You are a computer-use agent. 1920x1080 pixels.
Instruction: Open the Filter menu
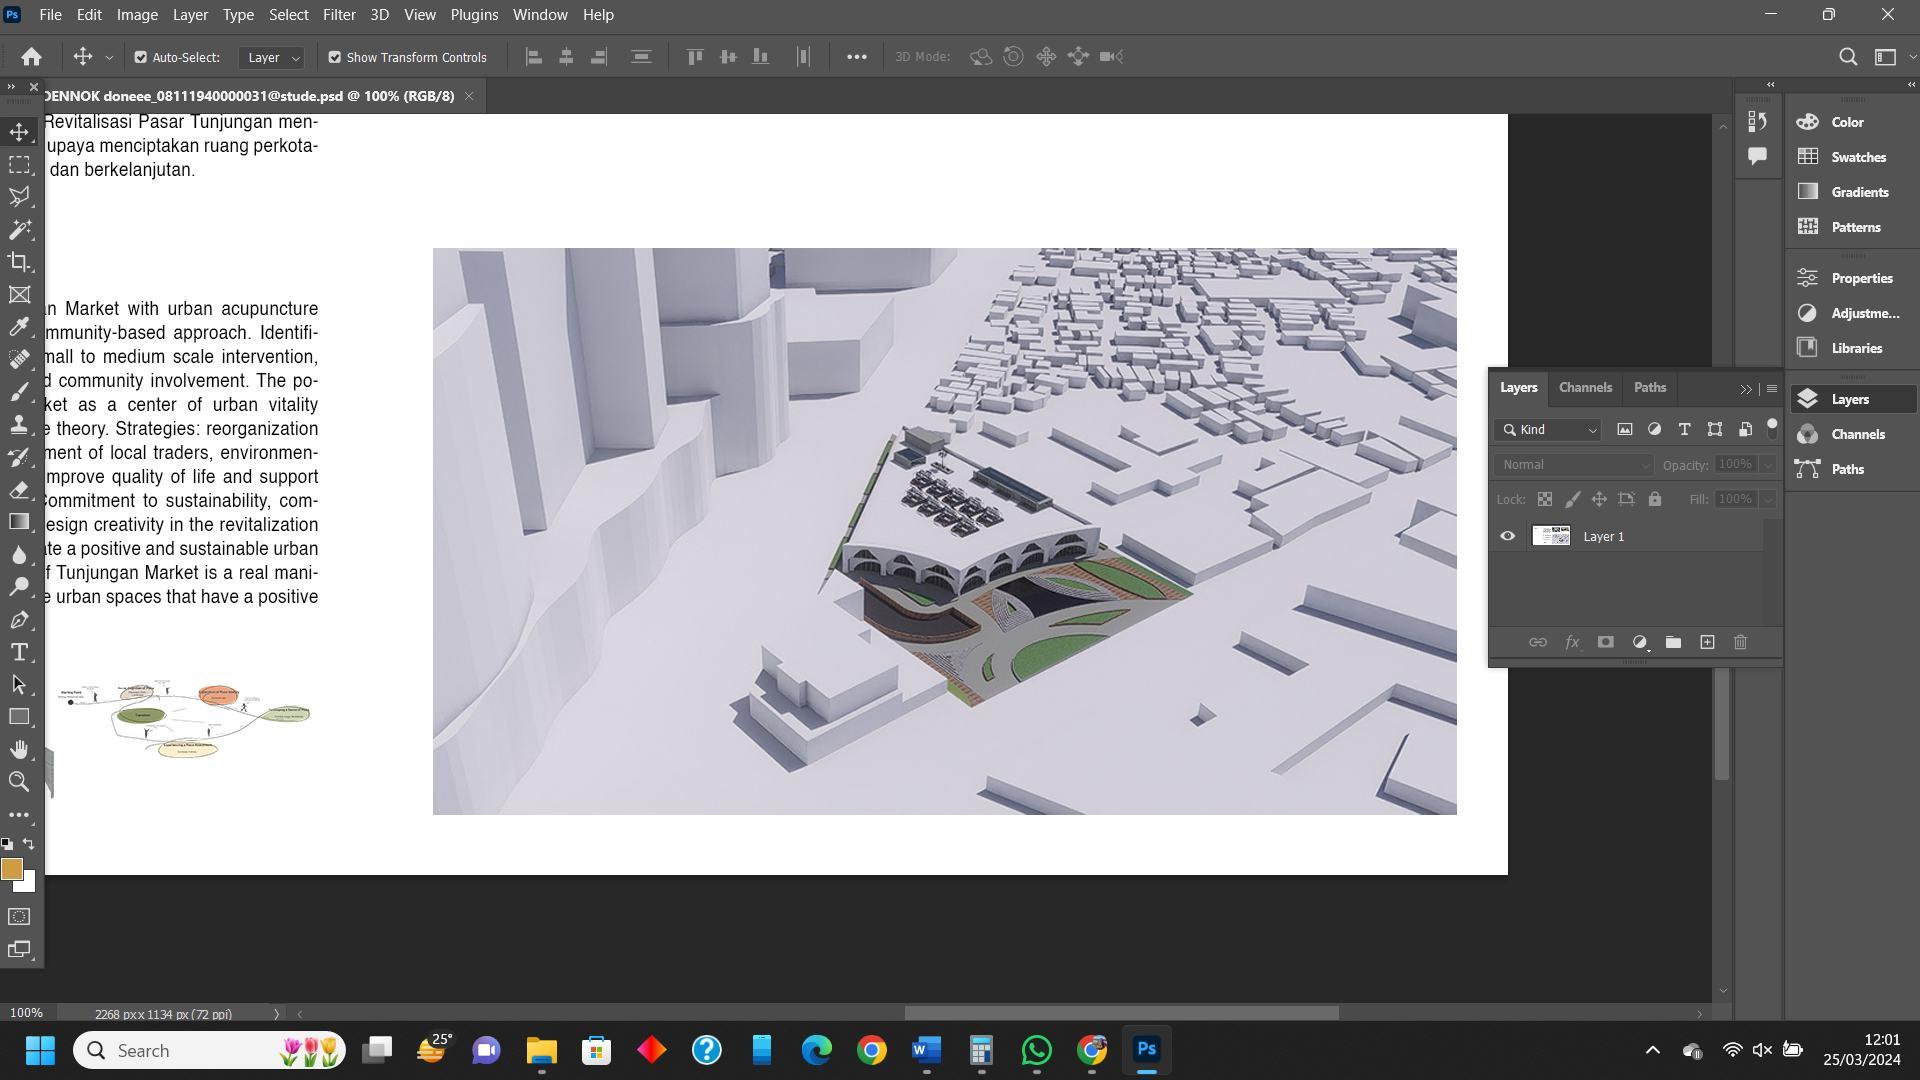pyautogui.click(x=338, y=15)
